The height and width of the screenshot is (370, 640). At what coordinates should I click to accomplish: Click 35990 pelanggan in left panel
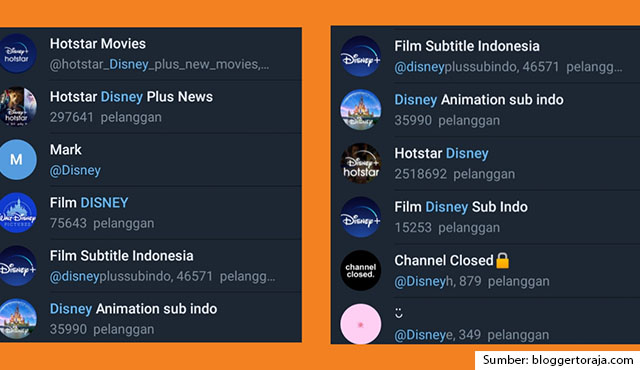click(102, 330)
